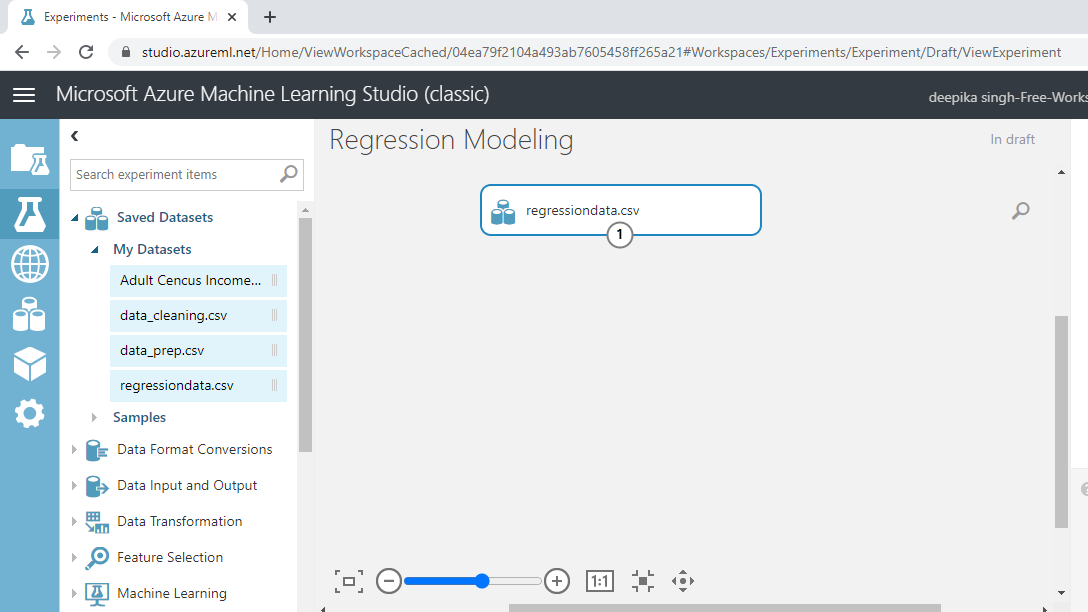
Task: Click the browser address bar URL
Action: (x=601, y=53)
